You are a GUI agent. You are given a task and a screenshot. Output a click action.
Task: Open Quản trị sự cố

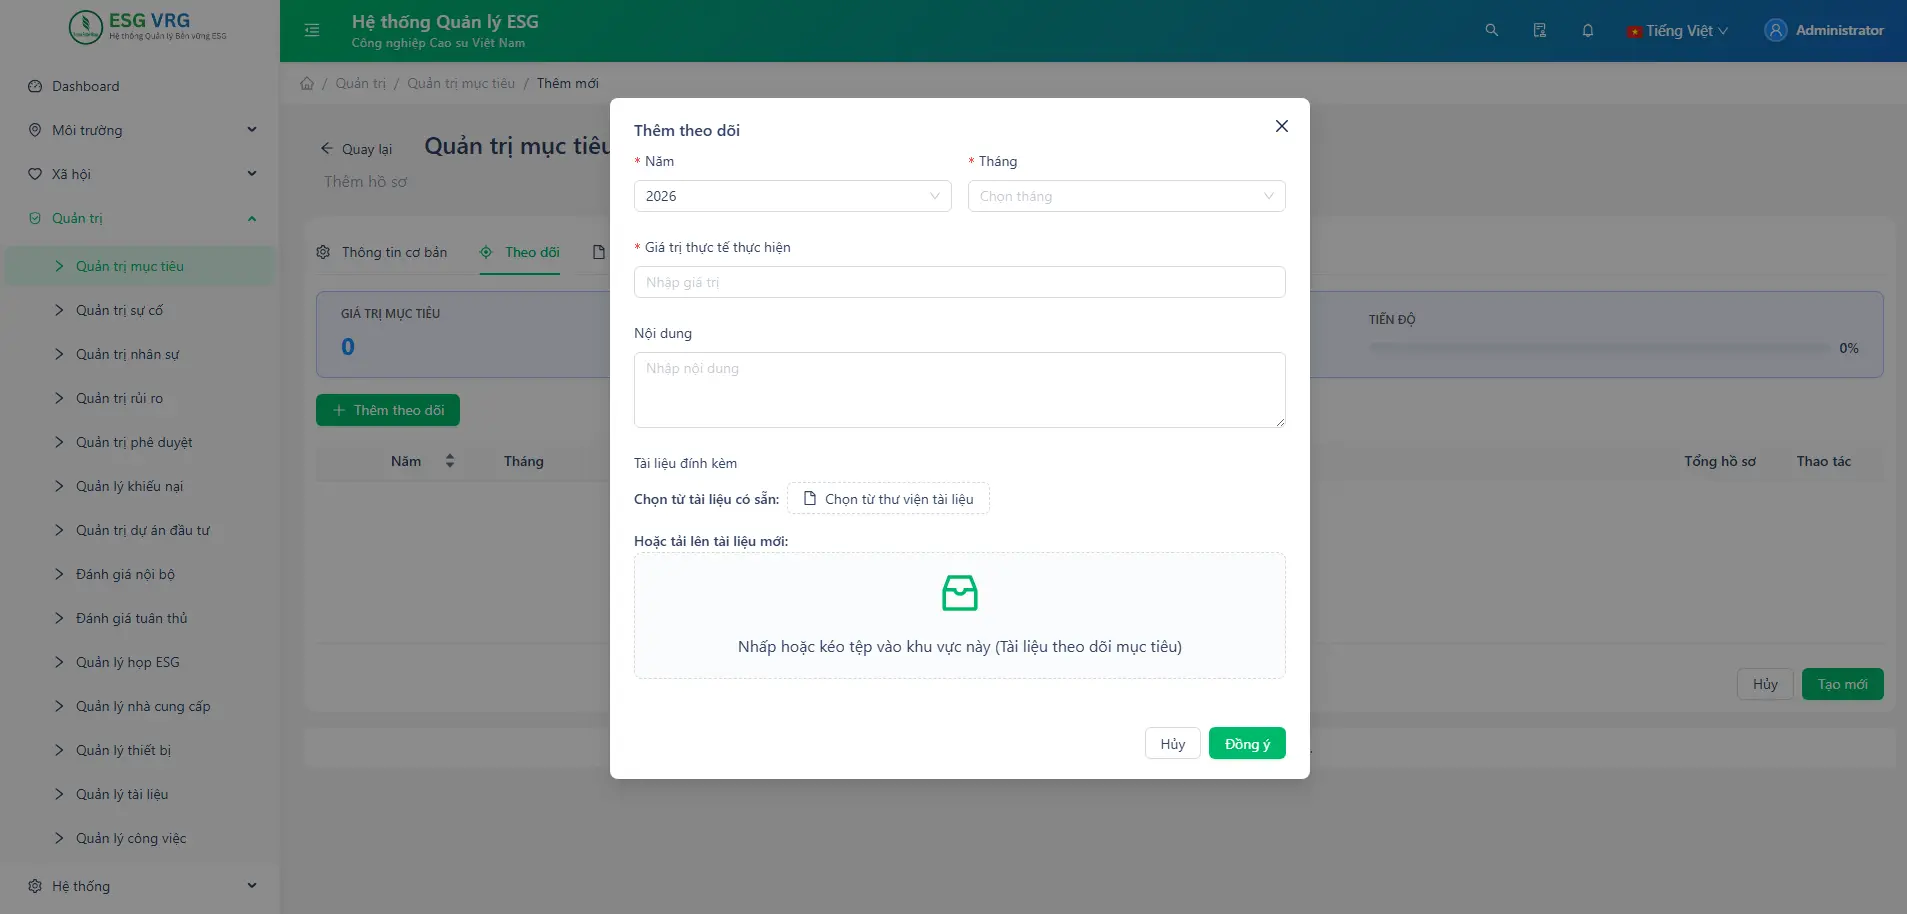[x=140, y=310]
